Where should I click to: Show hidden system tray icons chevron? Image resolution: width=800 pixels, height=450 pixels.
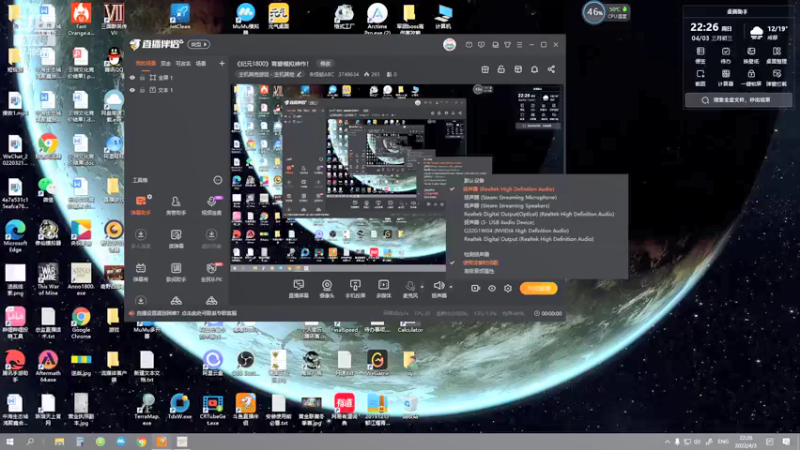tap(667, 442)
